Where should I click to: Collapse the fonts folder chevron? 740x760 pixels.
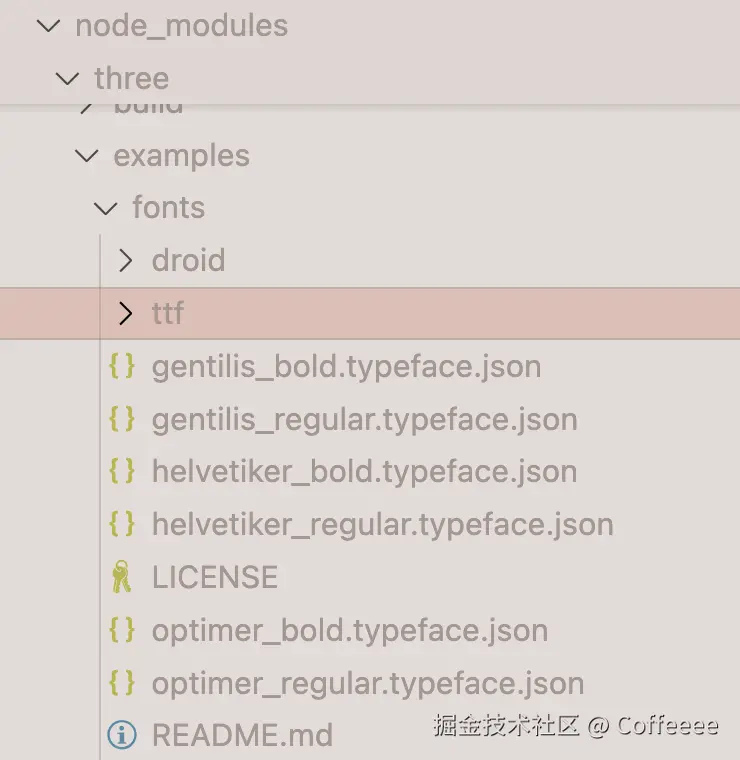[105, 208]
